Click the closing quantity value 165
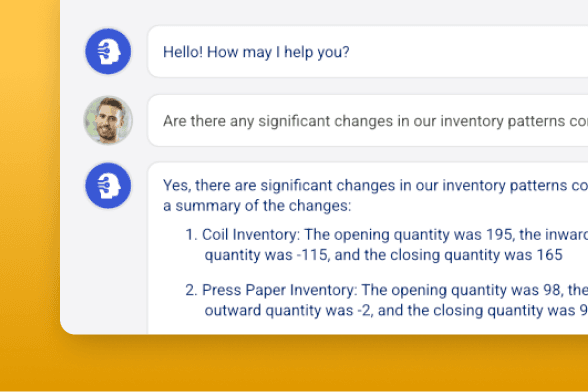The height and width of the screenshot is (392, 588). point(550,255)
